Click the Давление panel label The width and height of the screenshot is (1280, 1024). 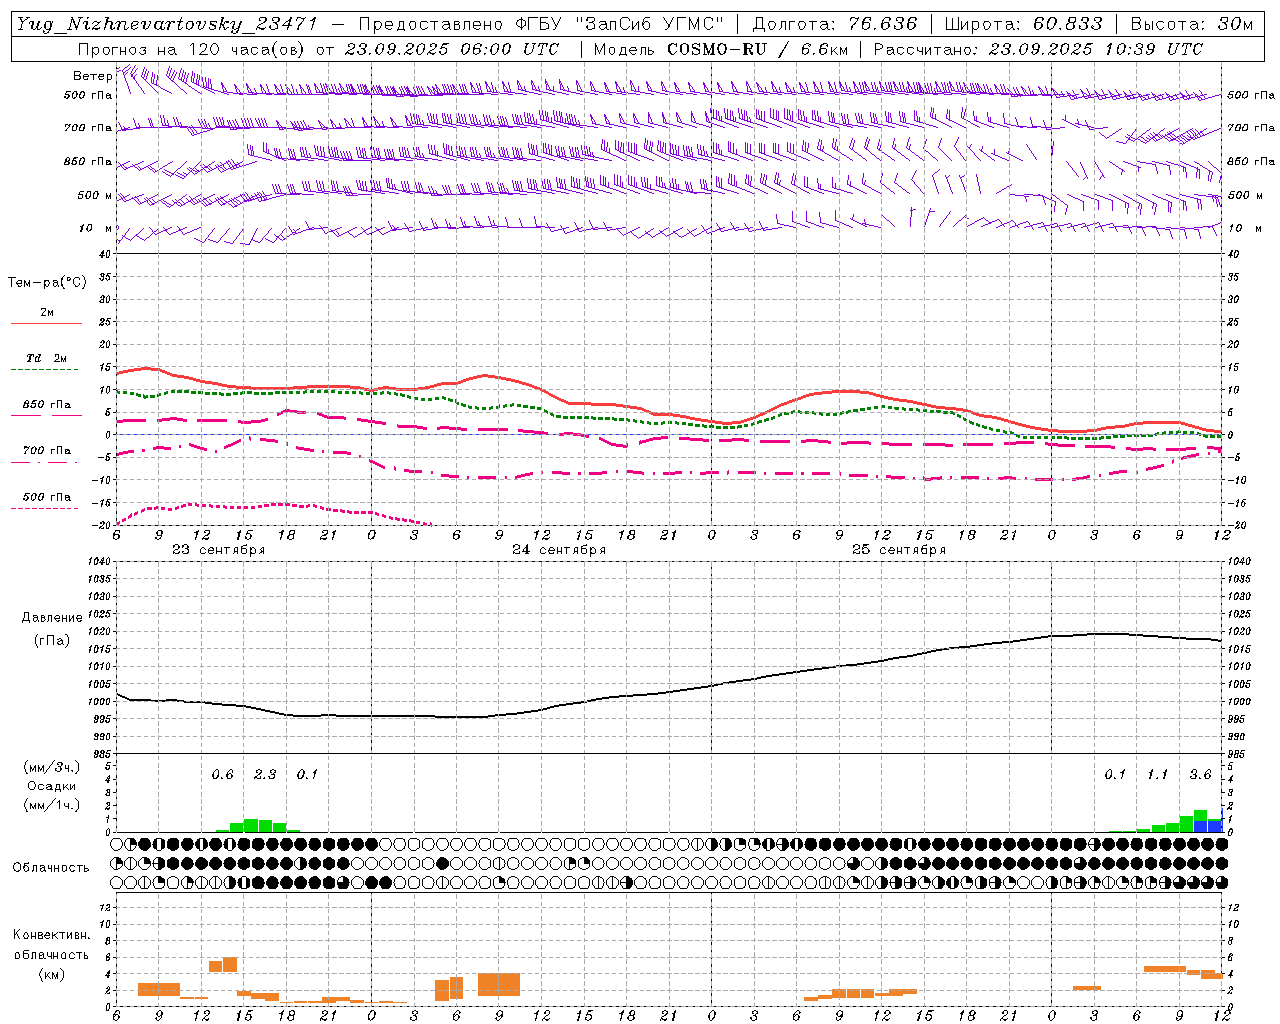pyautogui.click(x=52, y=618)
